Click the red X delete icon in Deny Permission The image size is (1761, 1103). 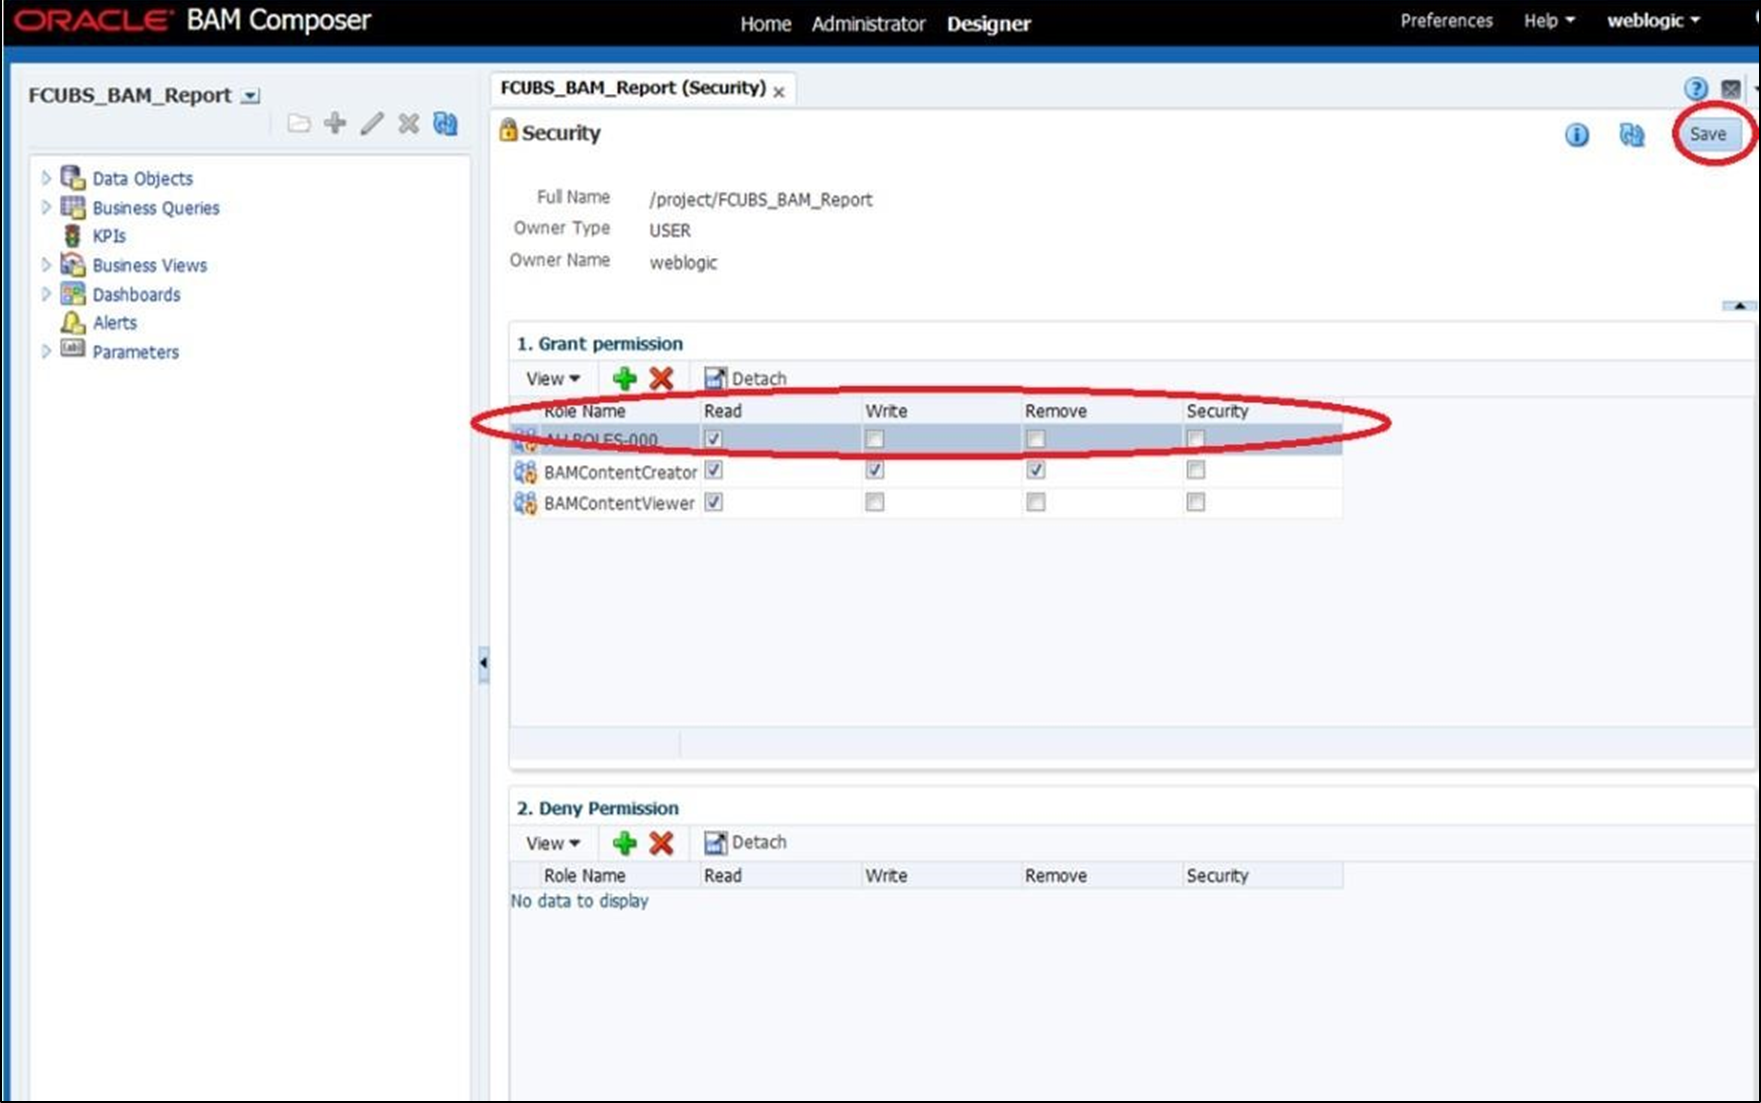(x=661, y=842)
